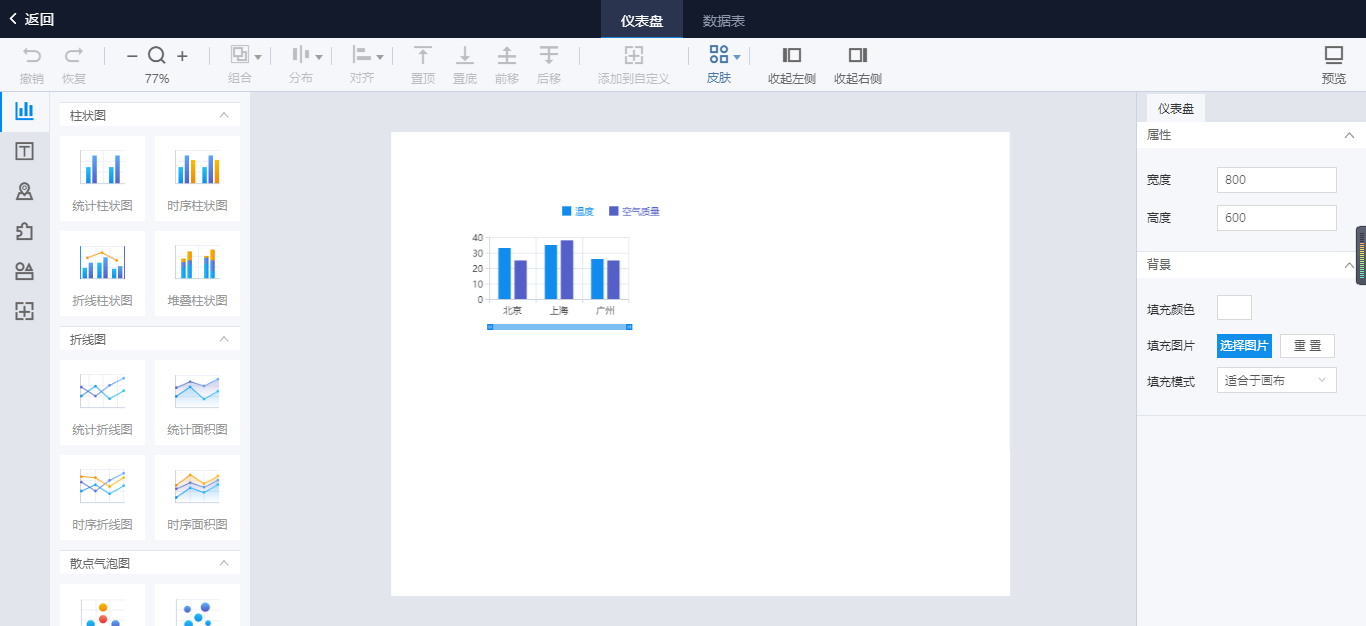Click the 高度 input field
The image size is (1366, 626).
[x=1277, y=218]
